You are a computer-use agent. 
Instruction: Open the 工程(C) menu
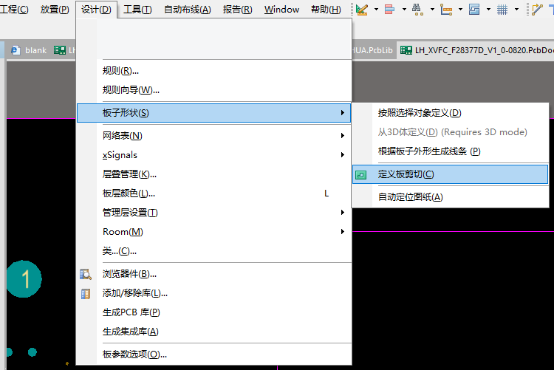pyautogui.click(x=14, y=10)
